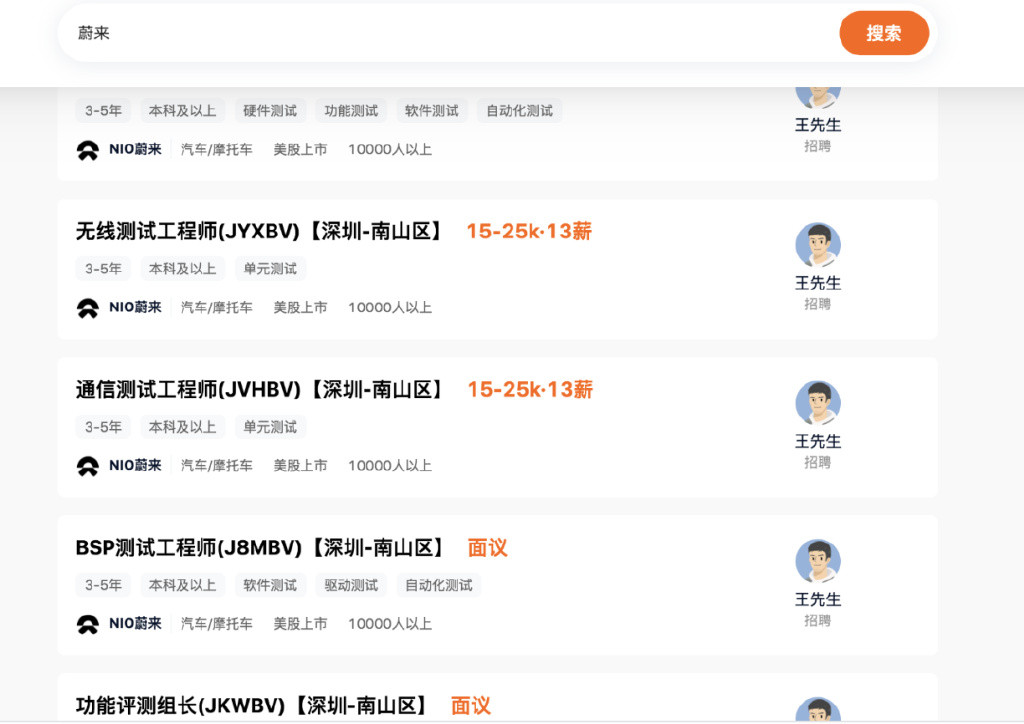Click 本科及以上 tag in 无线测试工程师 card

point(183,269)
